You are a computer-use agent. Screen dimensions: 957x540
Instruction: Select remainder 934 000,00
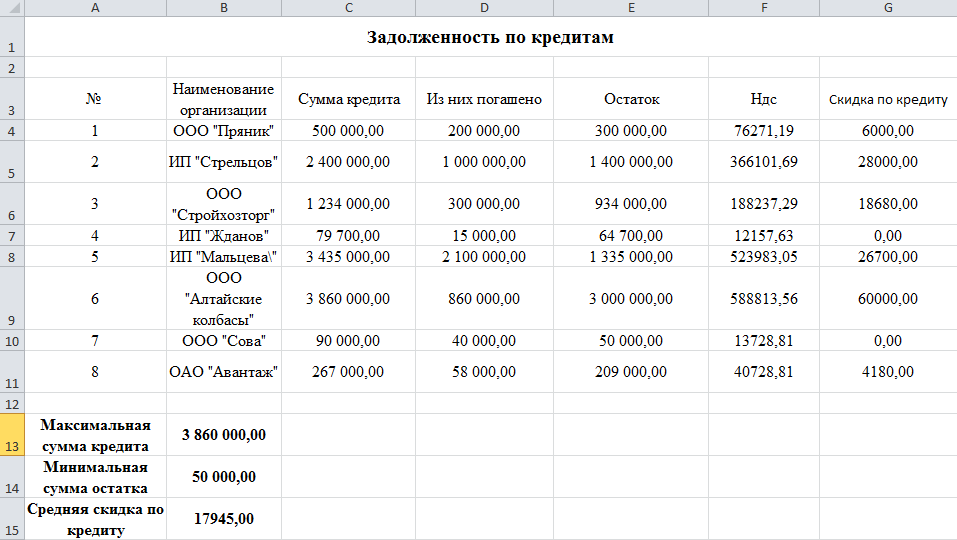pyautogui.click(x=631, y=204)
